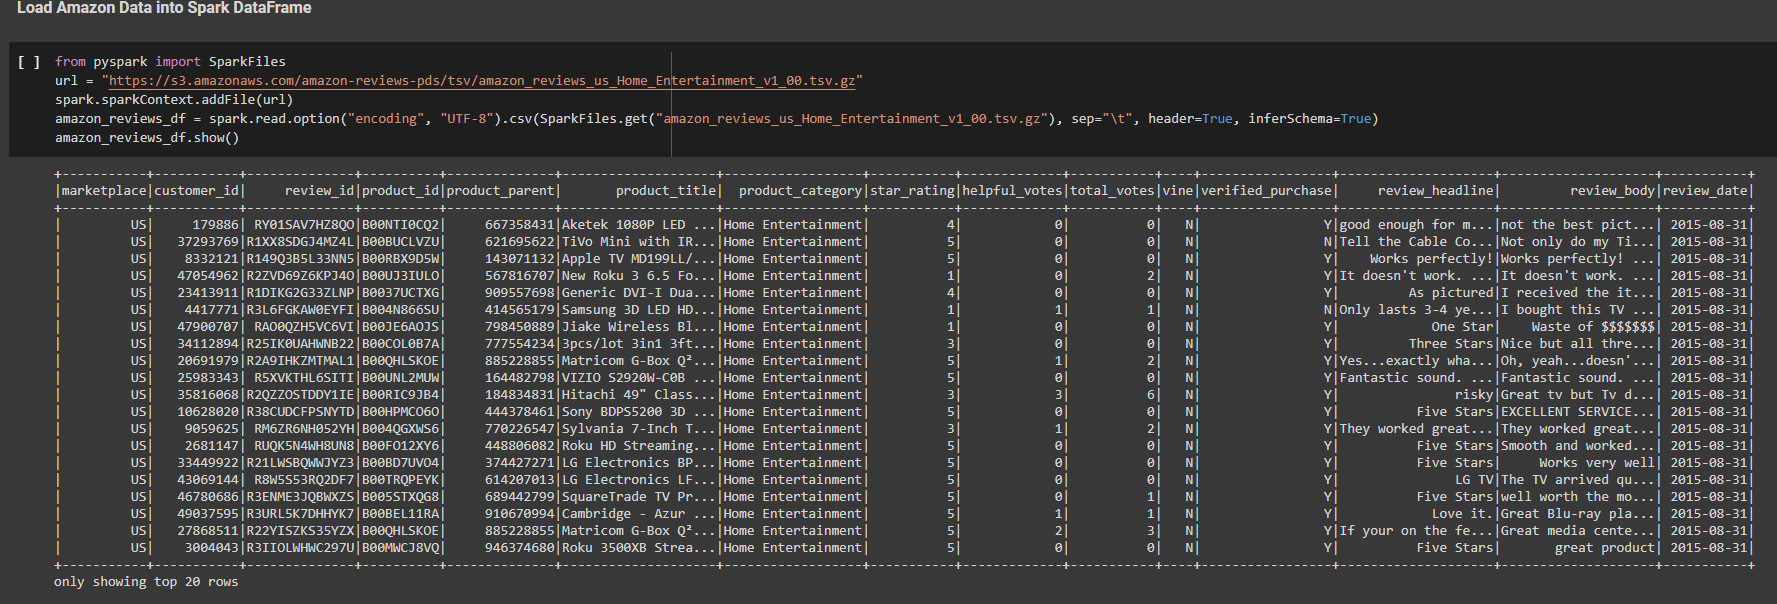1777x604 pixels.
Task: Select review_id RY01SAV7HZ8QO
Action: point(304,225)
